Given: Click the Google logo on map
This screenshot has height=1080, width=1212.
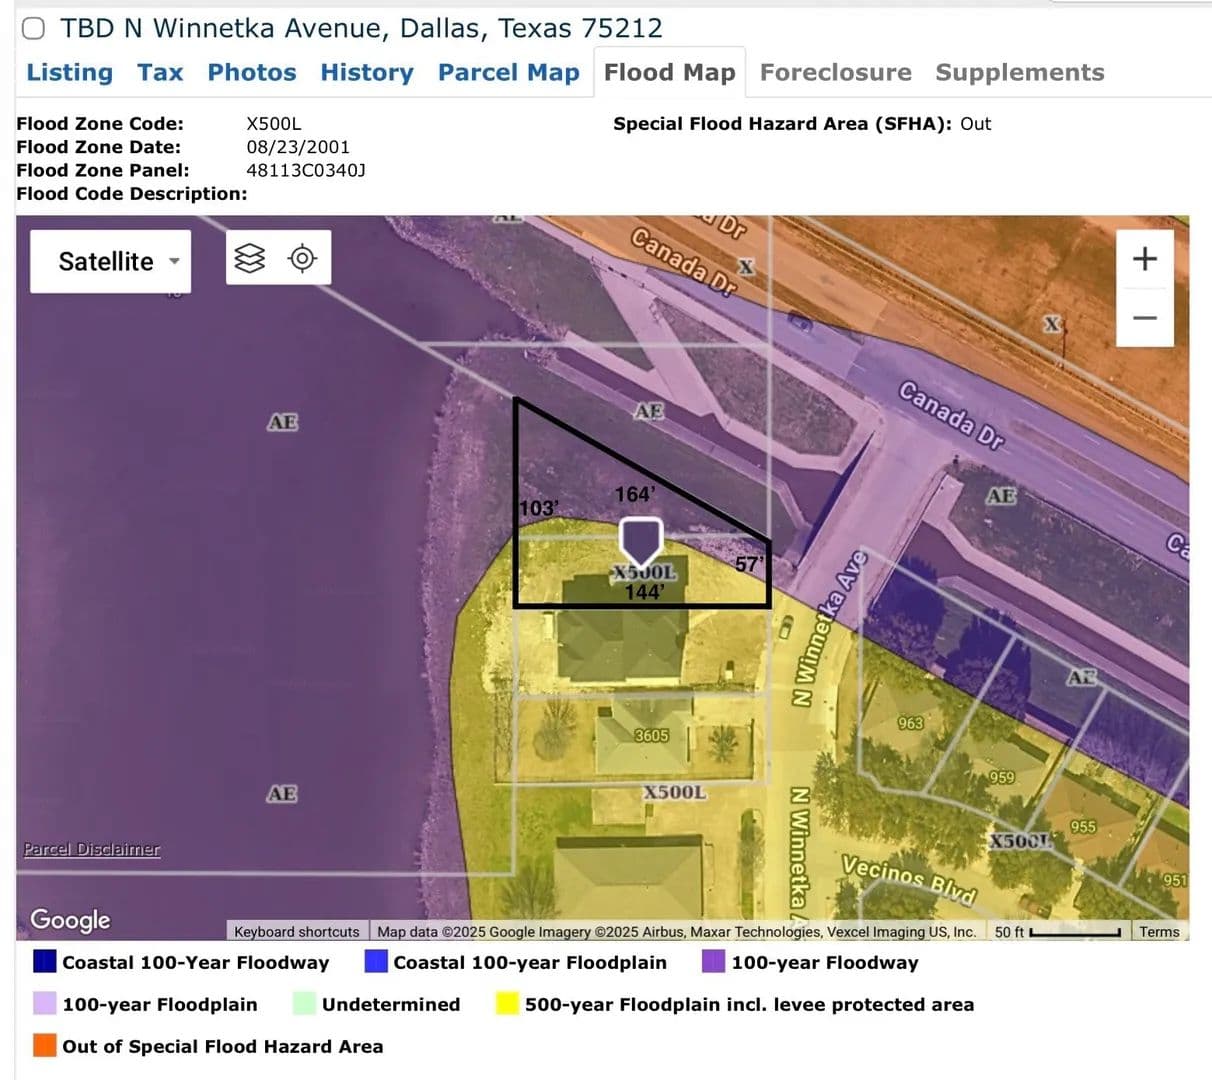Looking at the screenshot, I should (70, 919).
